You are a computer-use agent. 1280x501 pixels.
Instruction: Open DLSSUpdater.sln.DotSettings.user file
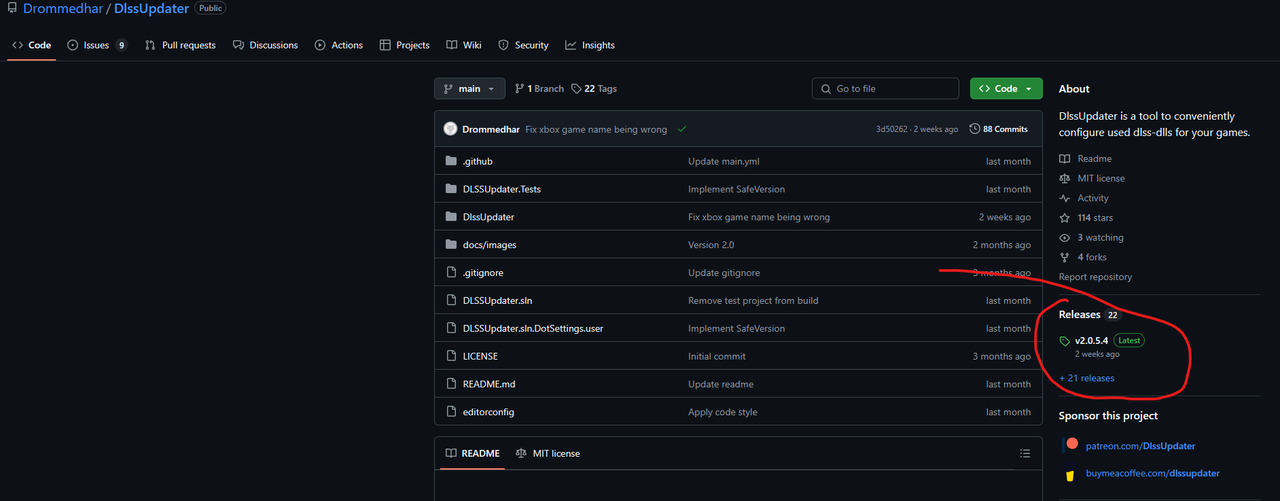tap(532, 328)
